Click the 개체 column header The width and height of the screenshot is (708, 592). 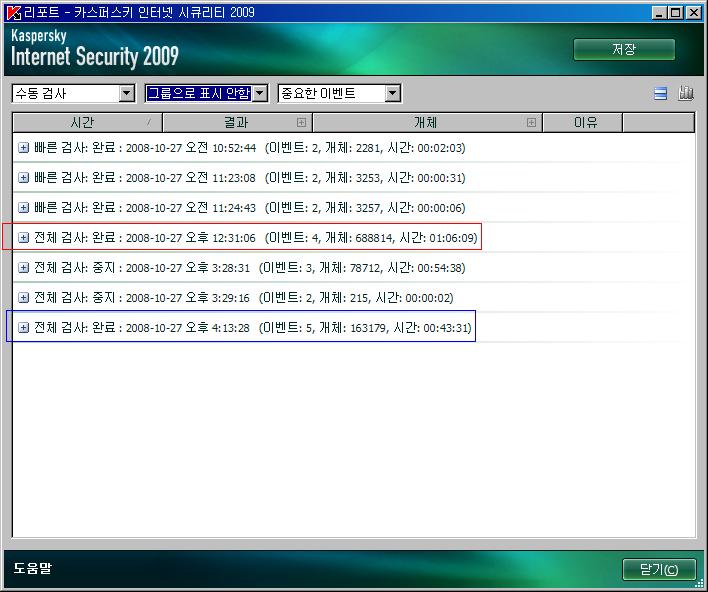tap(427, 122)
